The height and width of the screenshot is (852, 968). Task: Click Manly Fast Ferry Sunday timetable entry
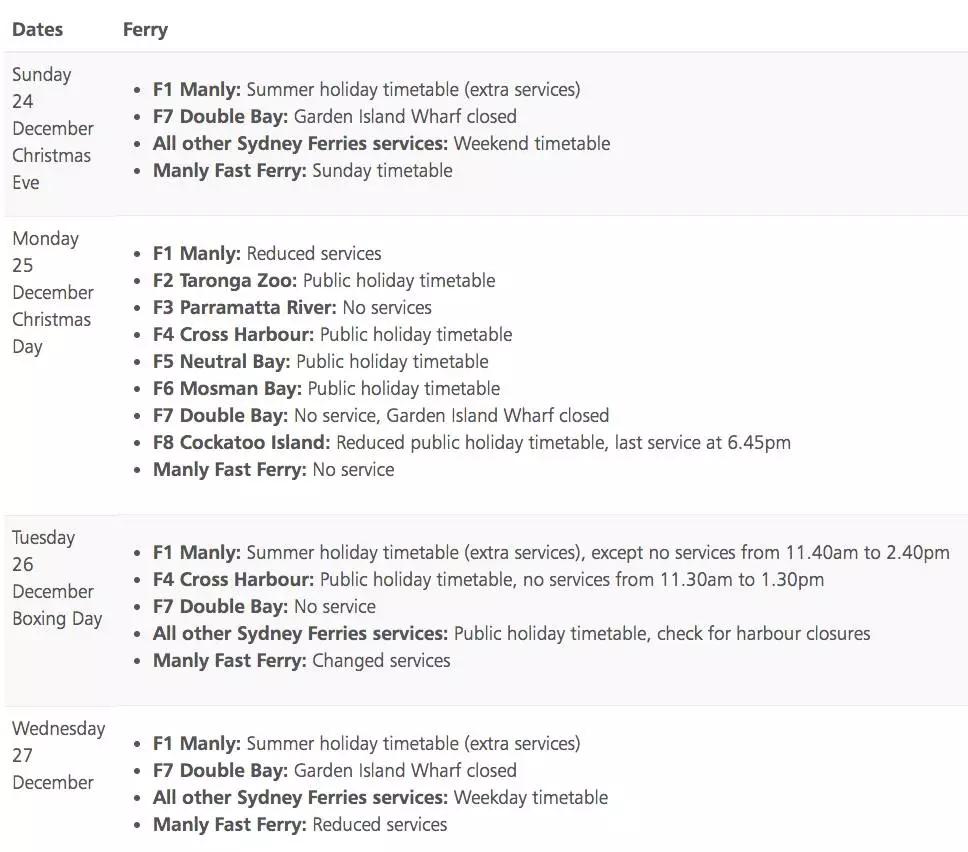click(302, 171)
